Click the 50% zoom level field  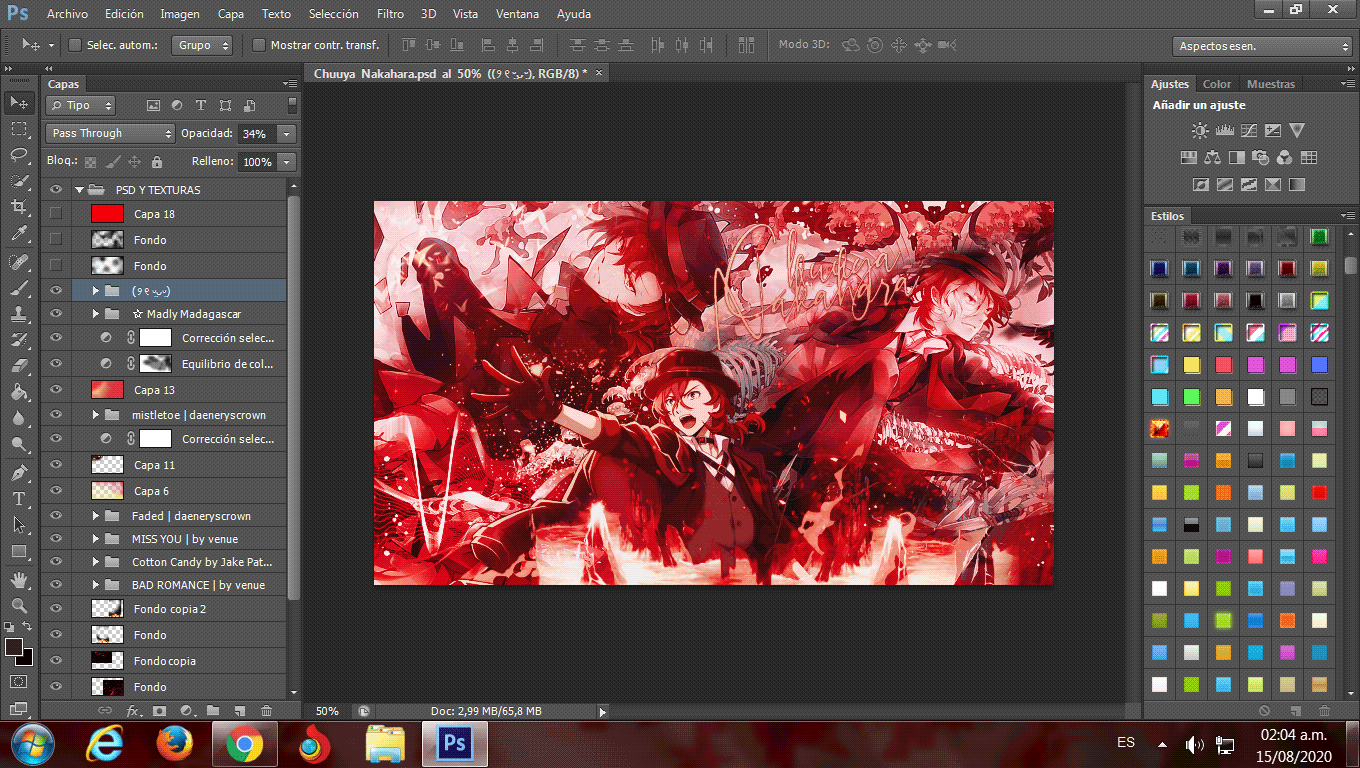[328, 711]
